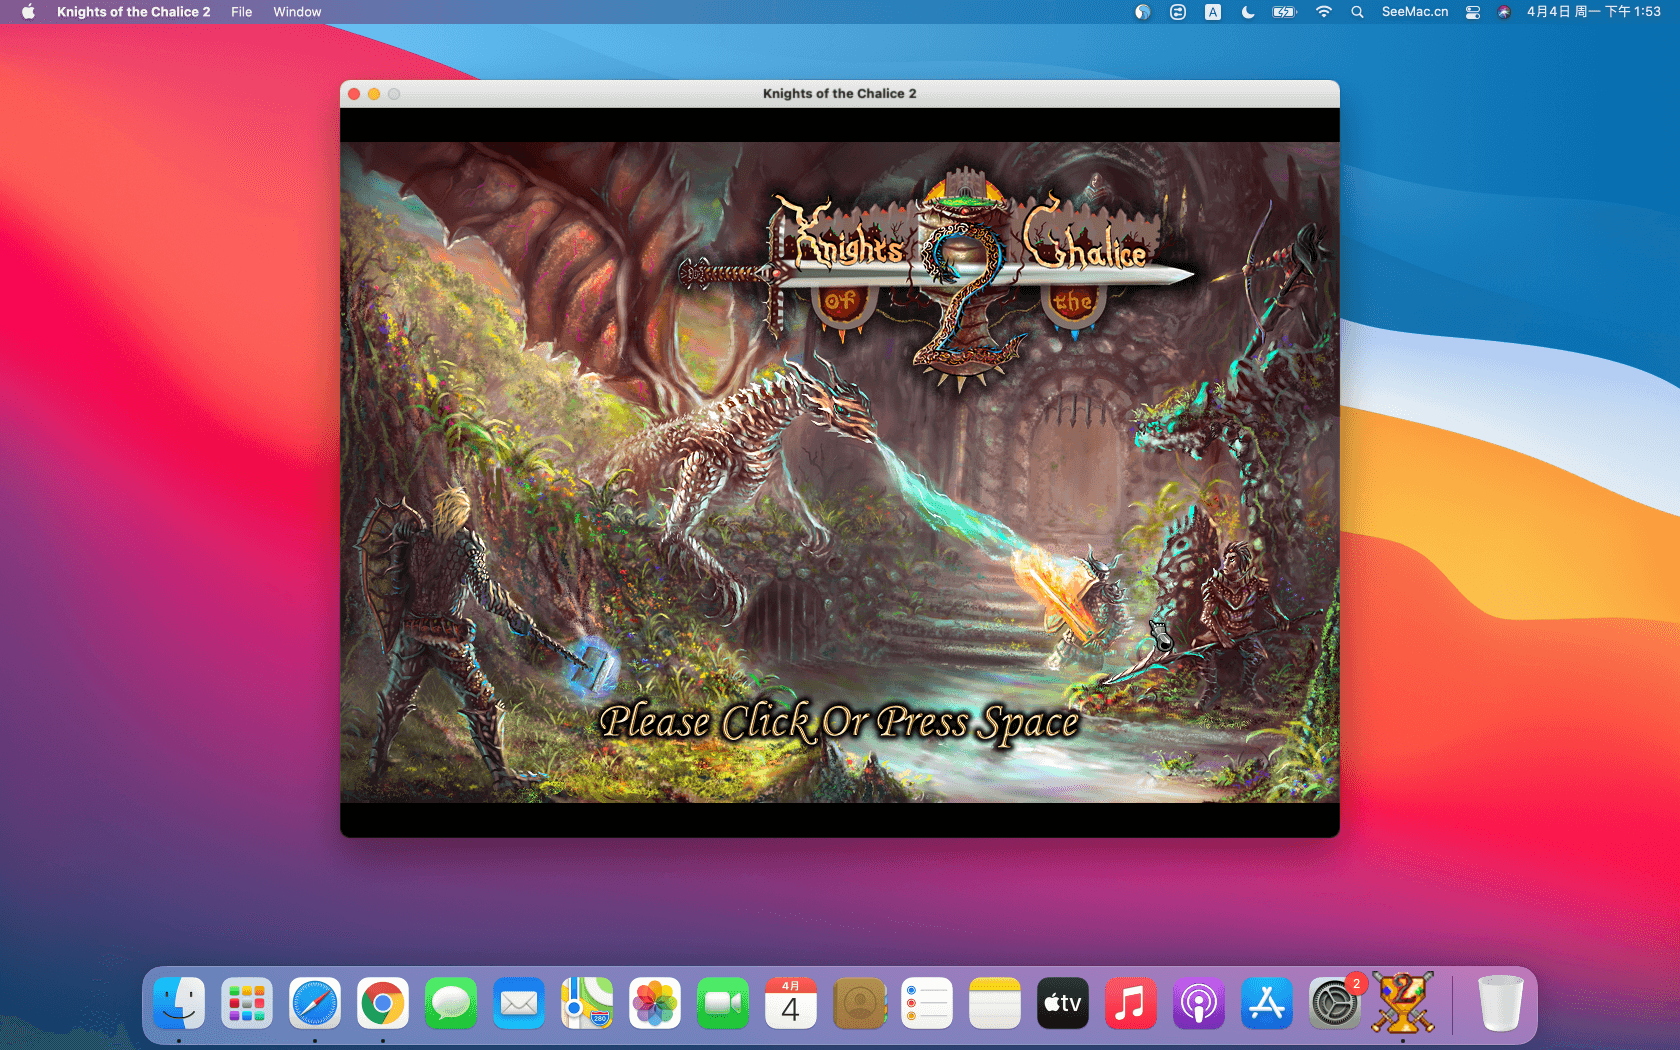Viewport: 1680px width, 1050px height.
Task: Close the Knights of the Chalice 2 window
Action: [x=354, y=94]
